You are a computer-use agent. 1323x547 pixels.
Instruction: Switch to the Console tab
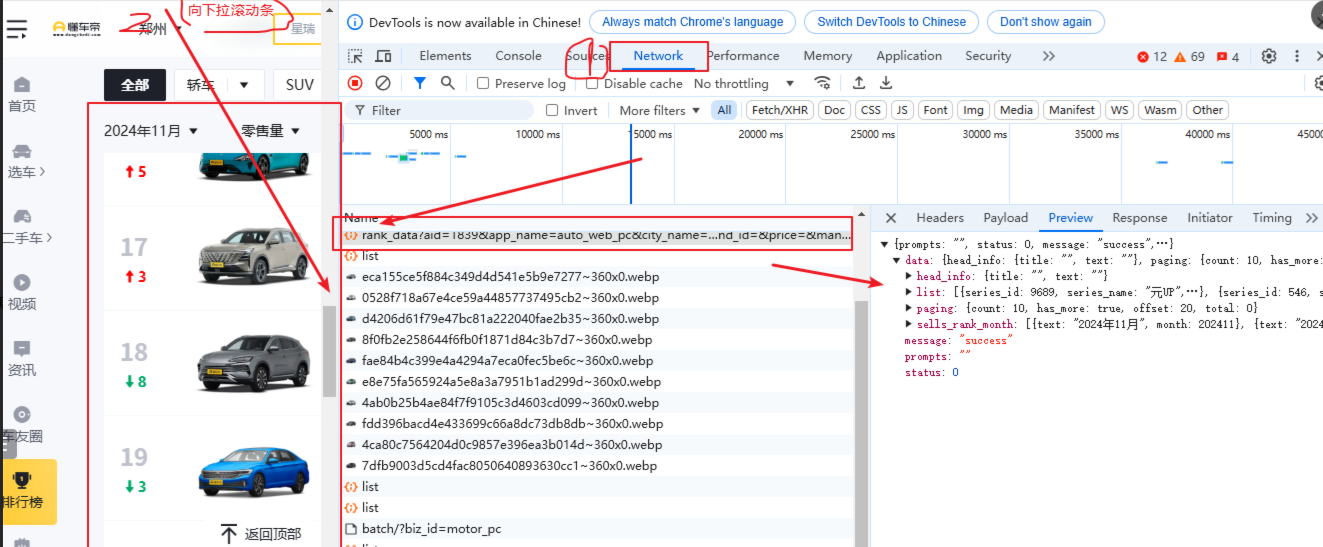[518, 56]
